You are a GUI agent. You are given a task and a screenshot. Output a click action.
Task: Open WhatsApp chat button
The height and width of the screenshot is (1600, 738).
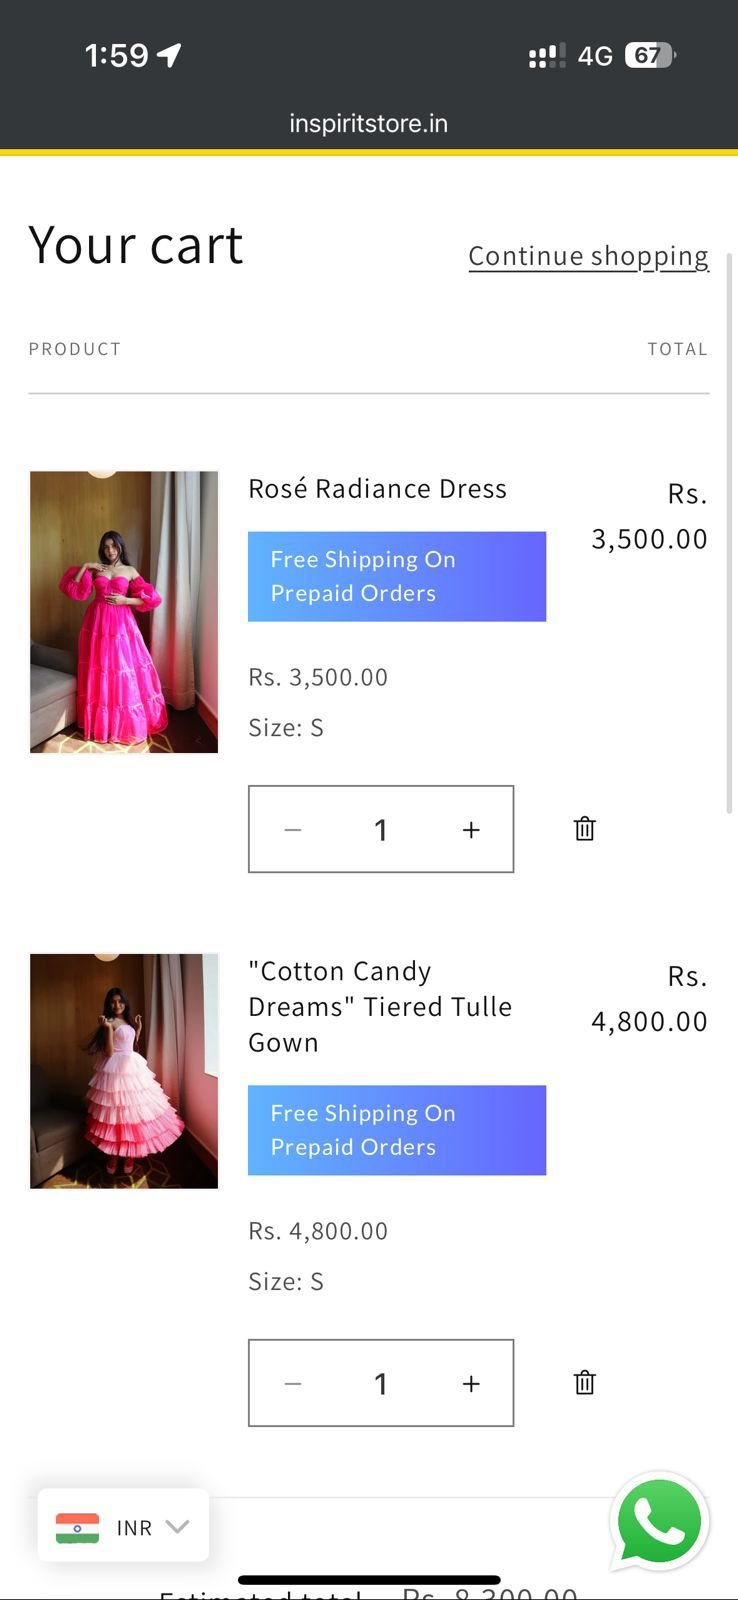(x=659, y=1521)
